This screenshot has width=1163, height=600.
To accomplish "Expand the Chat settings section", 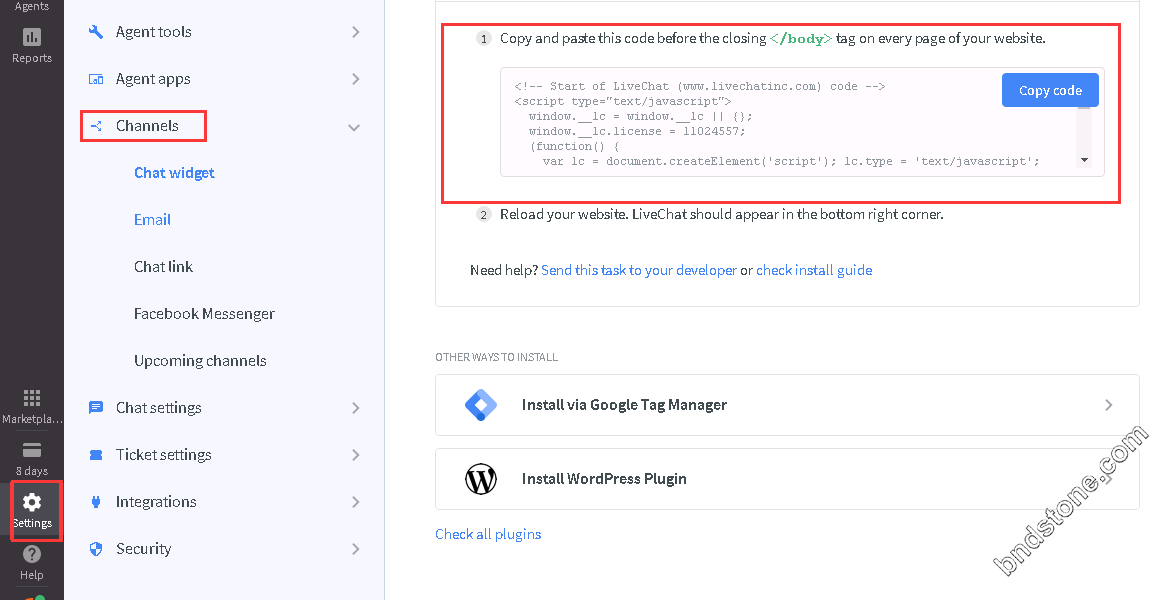I will (355, 408).
